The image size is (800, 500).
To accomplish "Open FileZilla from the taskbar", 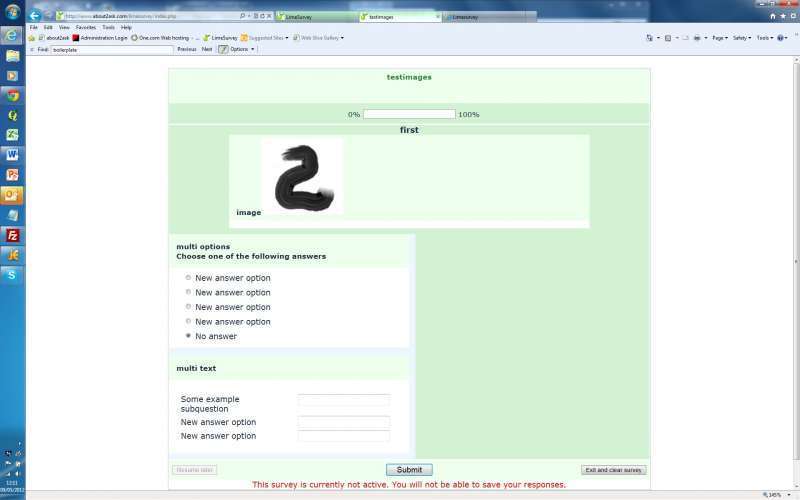I will (12, 235).
